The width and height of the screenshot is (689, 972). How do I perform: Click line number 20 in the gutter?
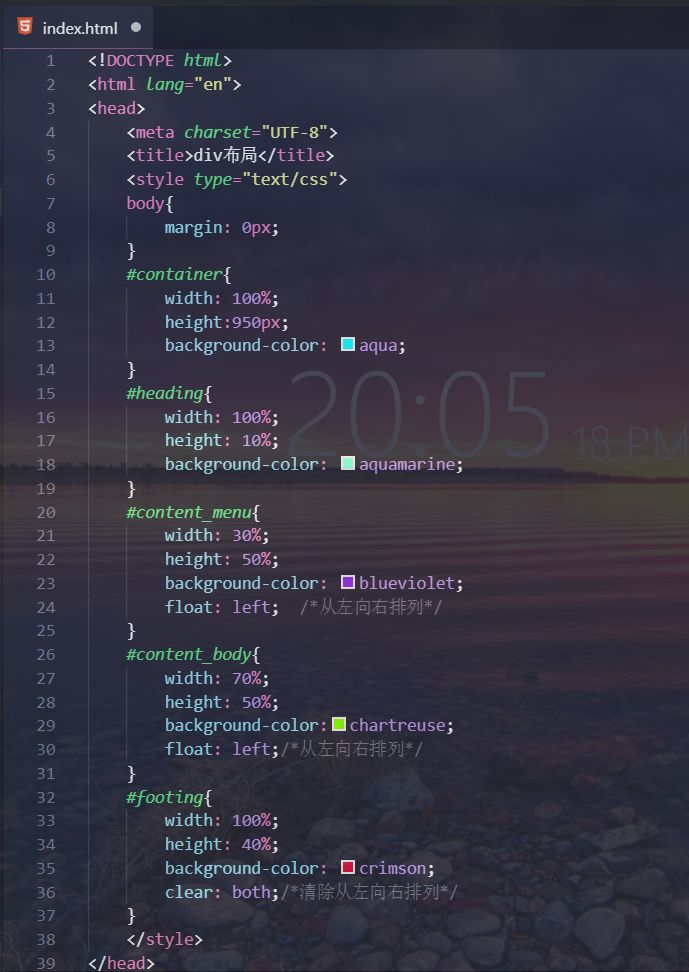pyautogui.click(x=46, y=512)
